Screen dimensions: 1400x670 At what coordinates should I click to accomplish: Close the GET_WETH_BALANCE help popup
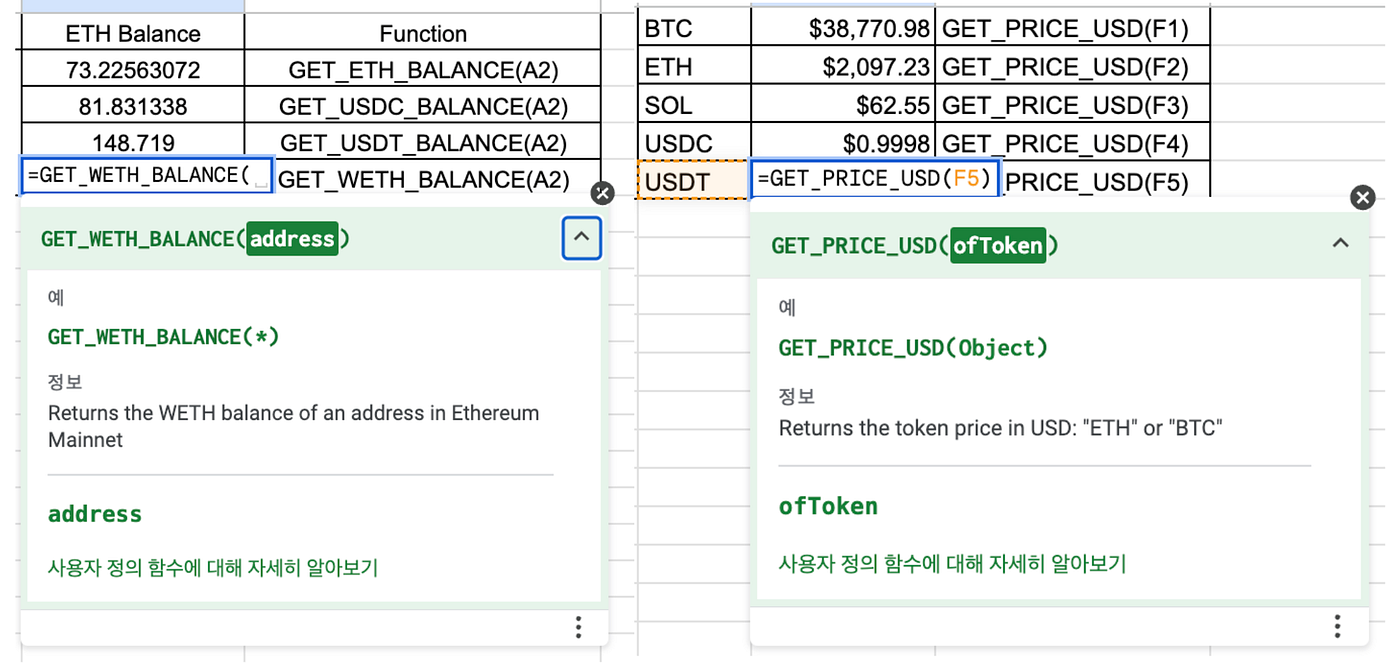point(602,194)
